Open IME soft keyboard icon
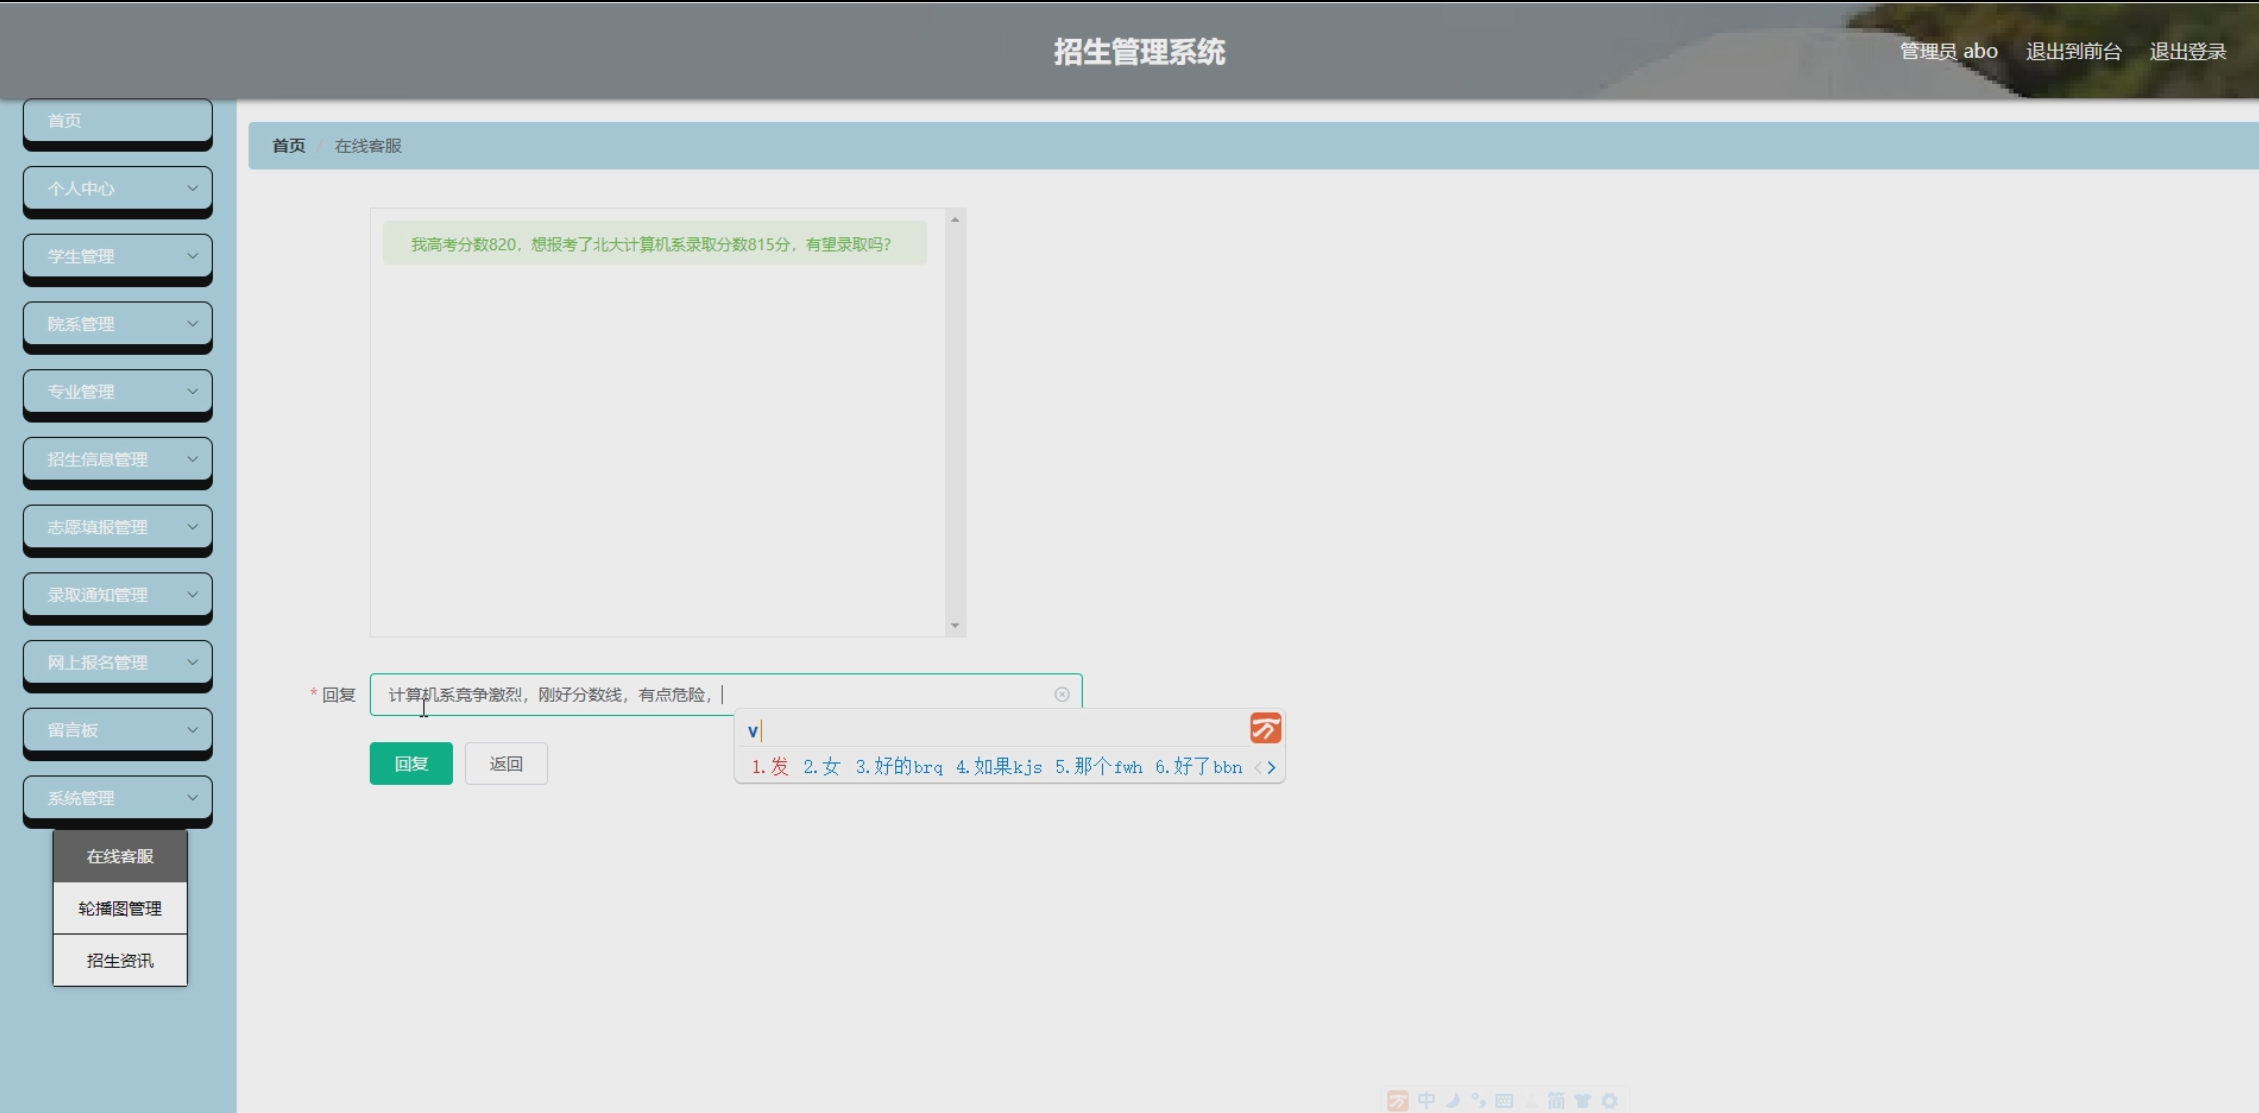 (1504, 1100)
